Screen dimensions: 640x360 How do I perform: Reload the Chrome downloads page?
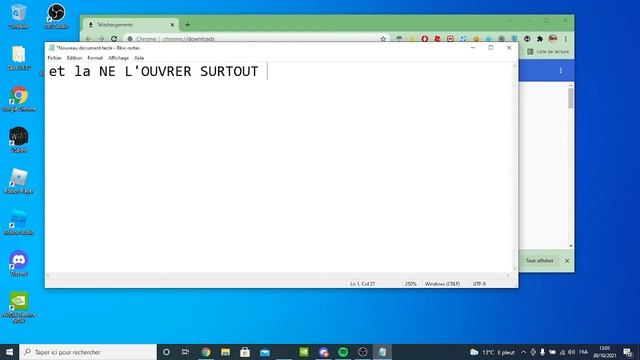(x=114, y=39)
